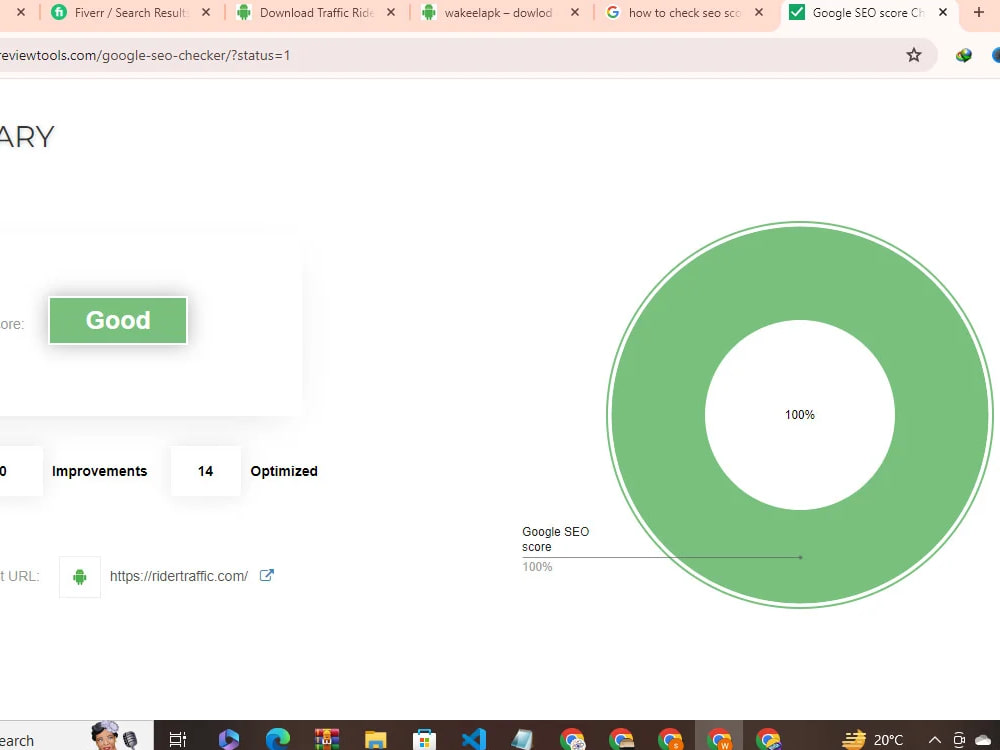Click the Google SEO score chart label
This screenshot has height=750, width=1000.
(x=555, y=540)
